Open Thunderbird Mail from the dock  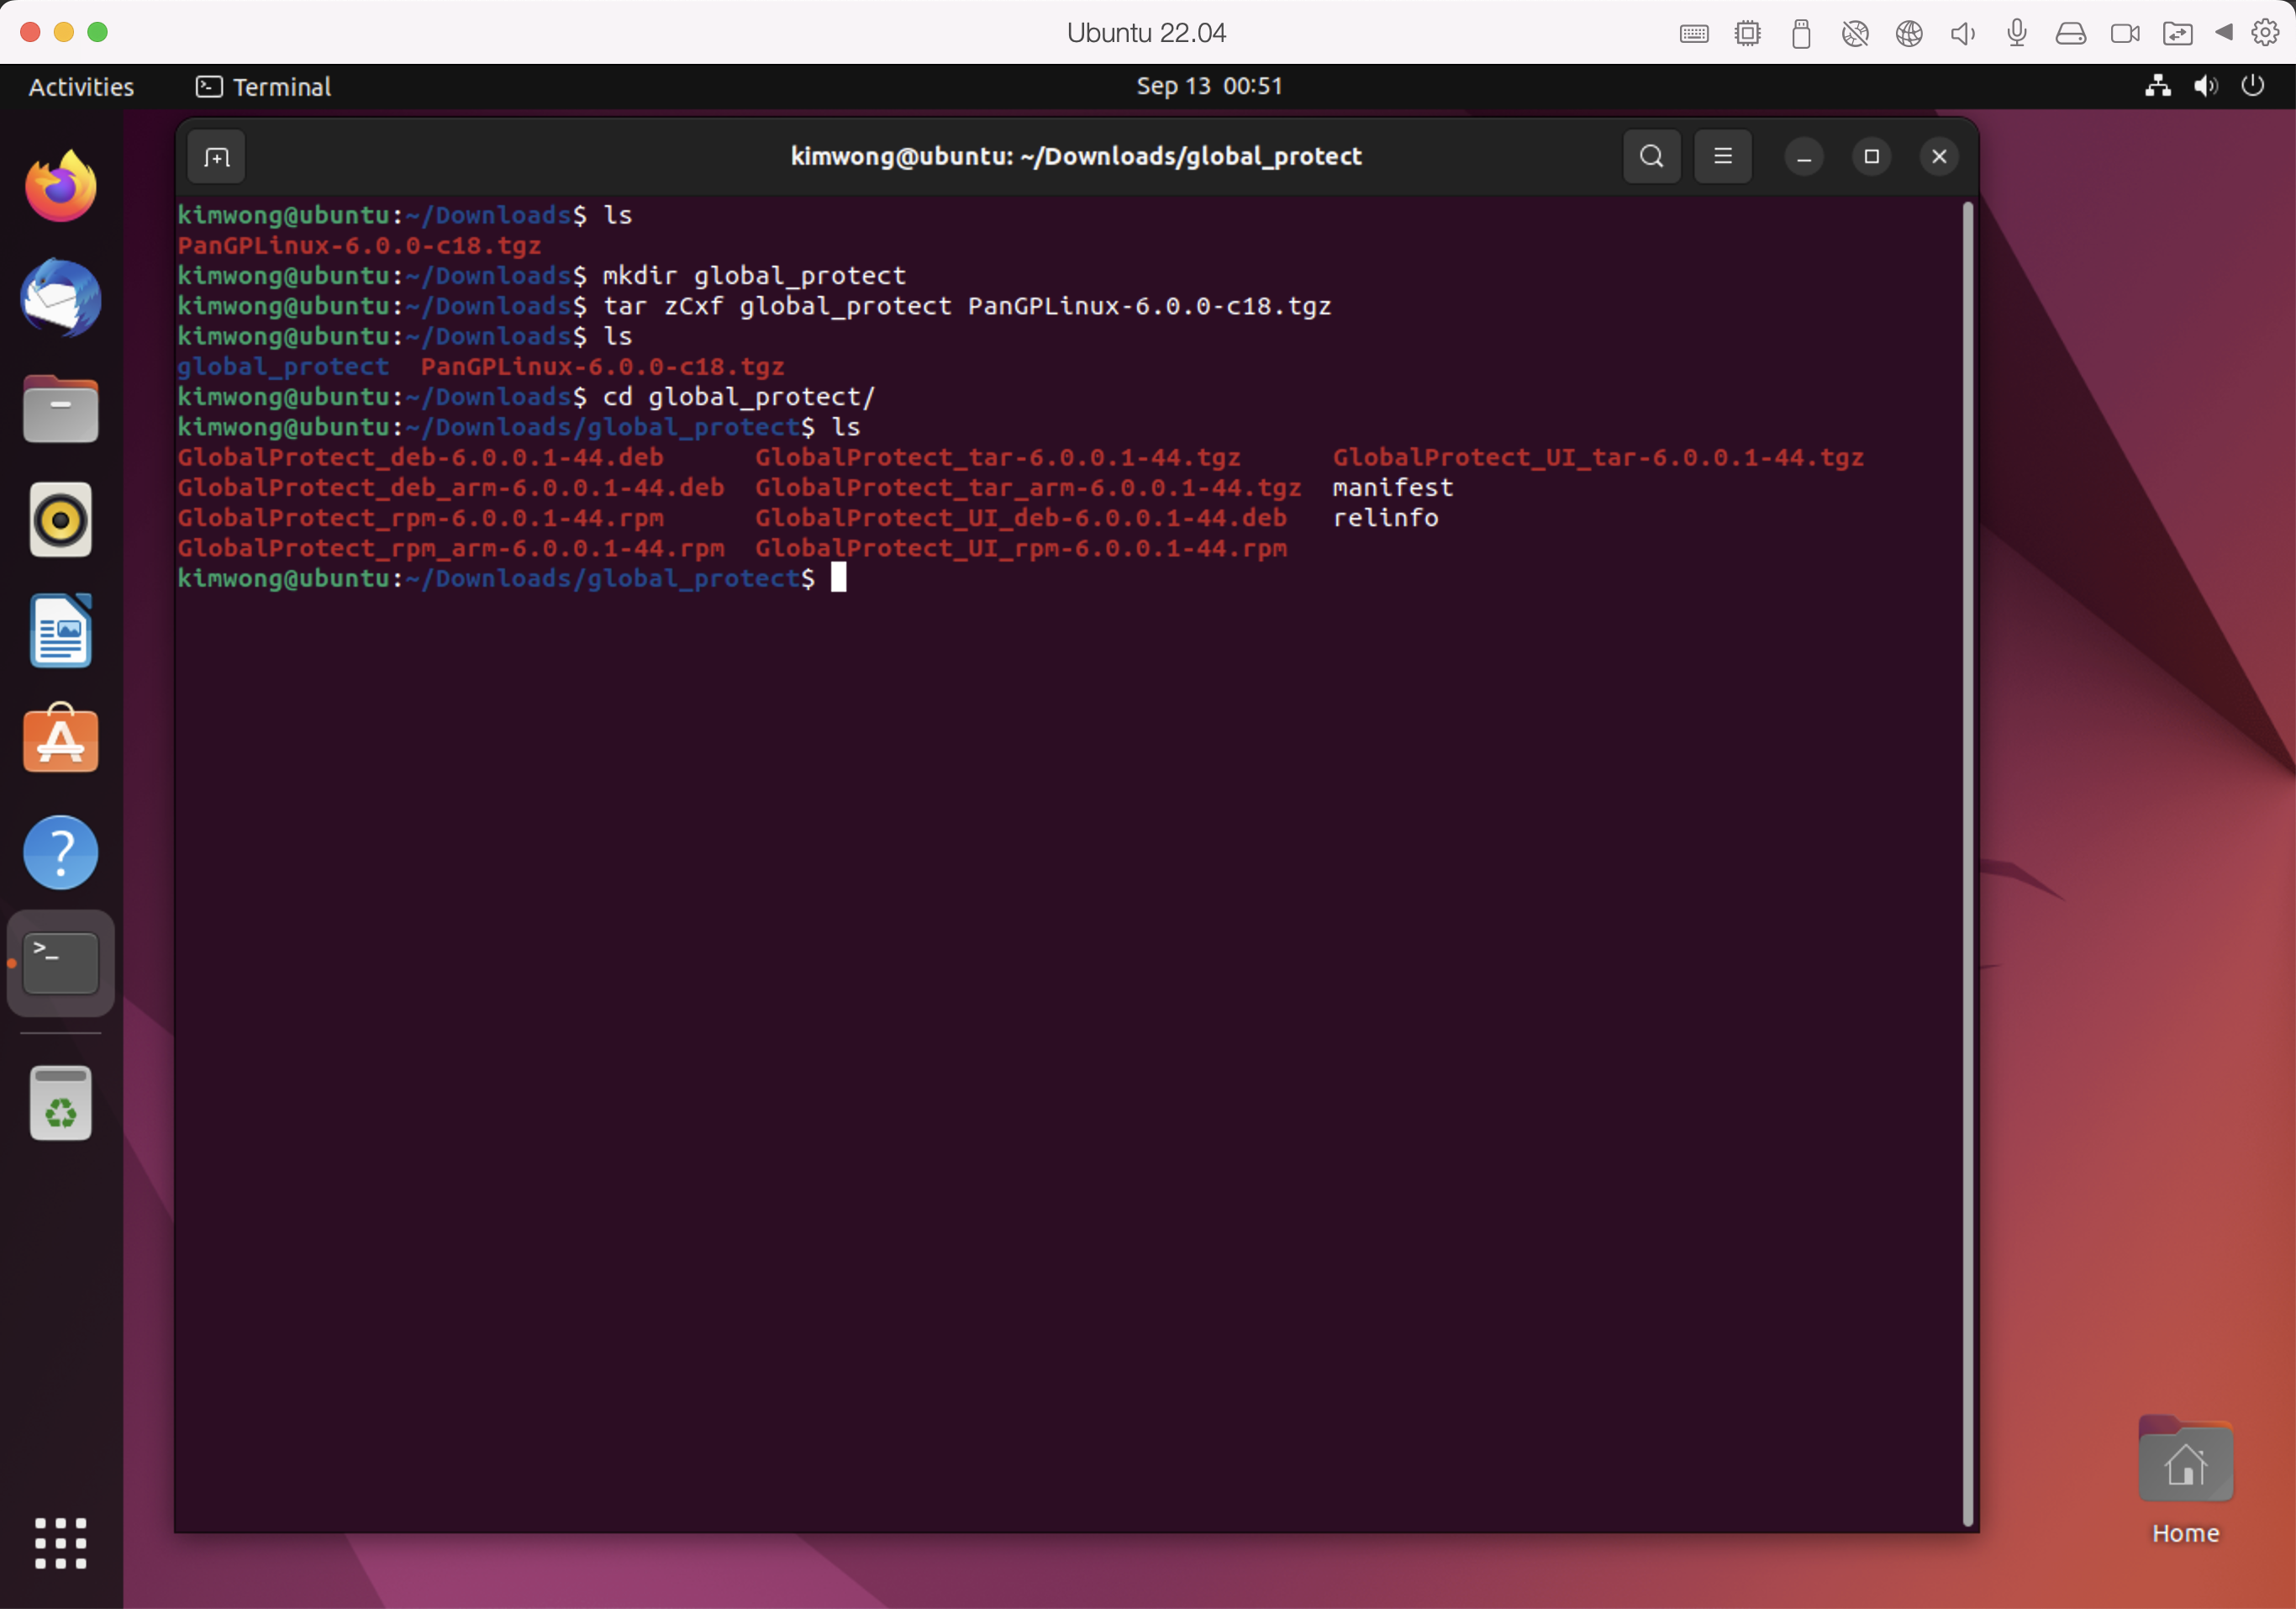pos(61,298)
